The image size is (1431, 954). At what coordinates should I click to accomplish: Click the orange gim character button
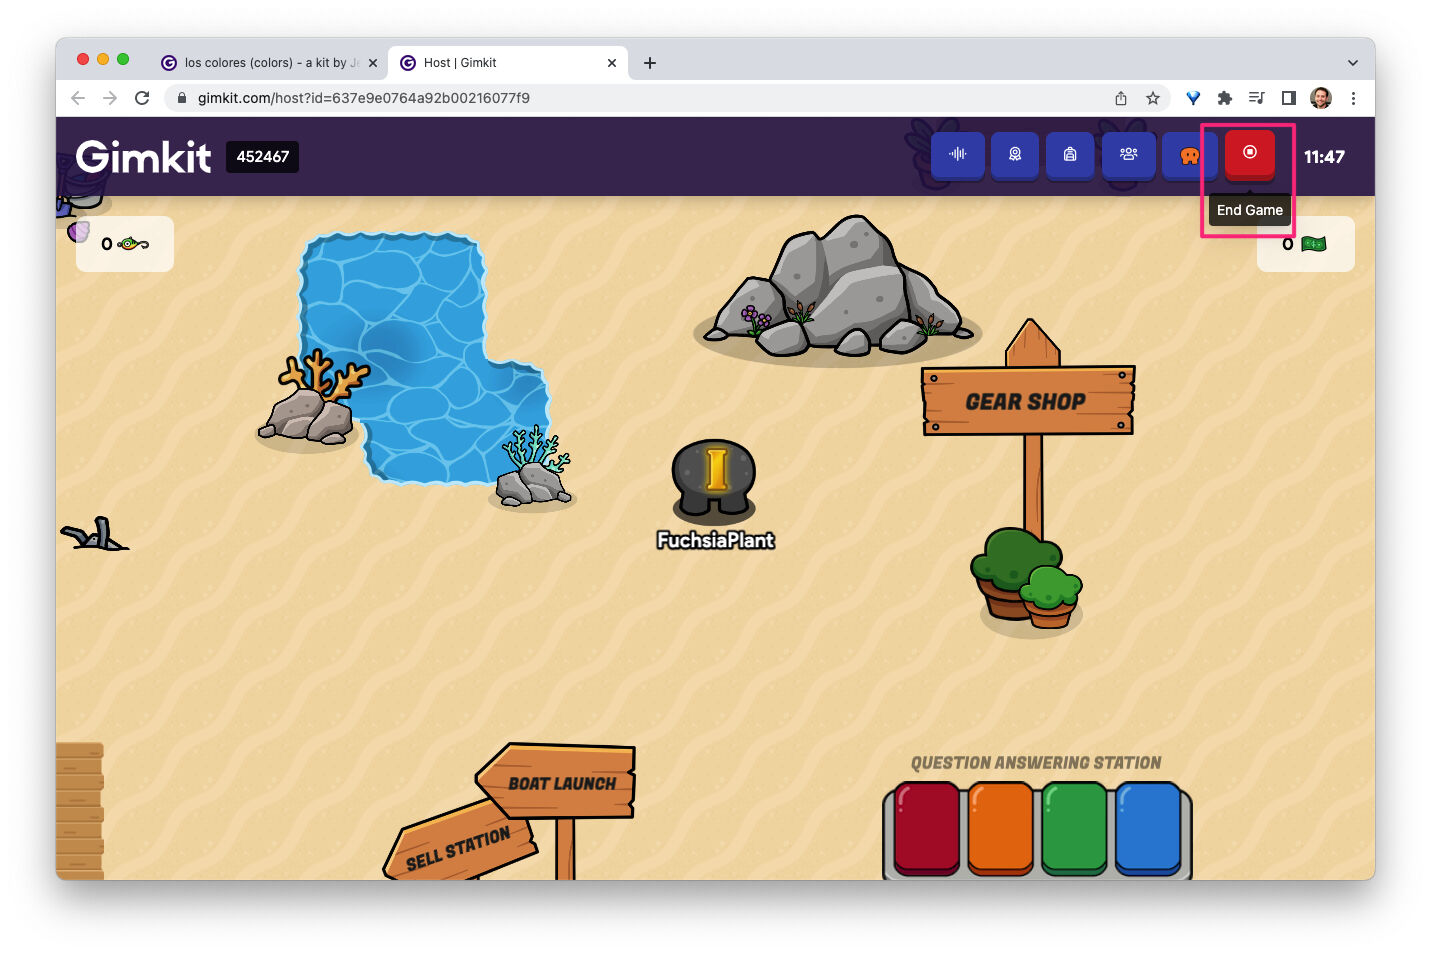pyautogui.click(x=1188, y=155)
